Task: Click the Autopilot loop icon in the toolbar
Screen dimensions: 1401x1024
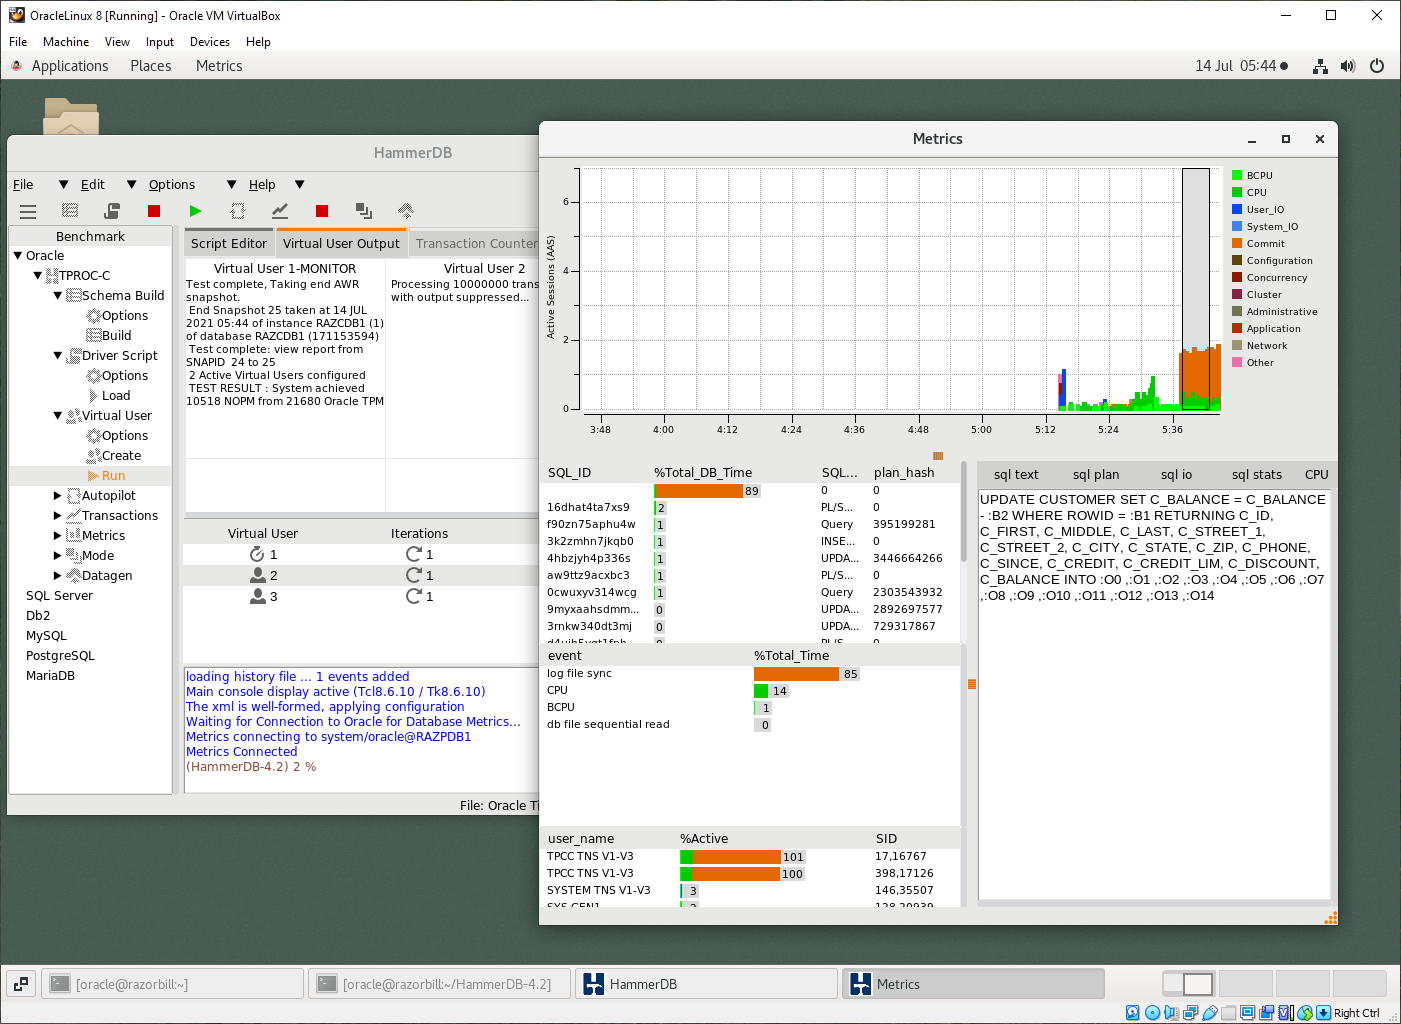Action: coord(238,211)
